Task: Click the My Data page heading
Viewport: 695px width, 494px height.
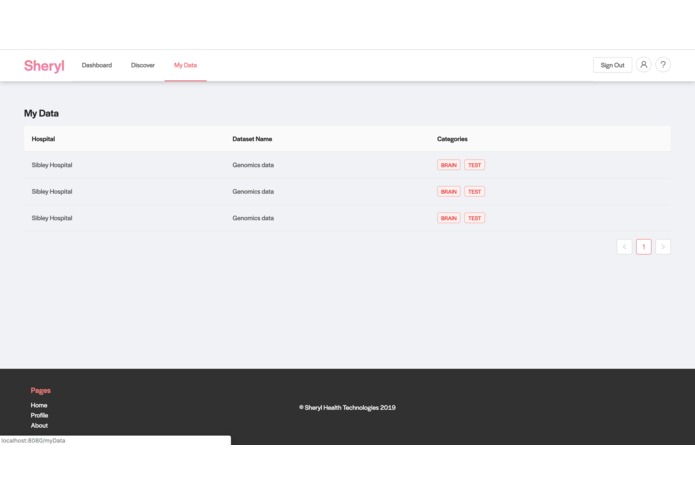Action: click(41, 113)
